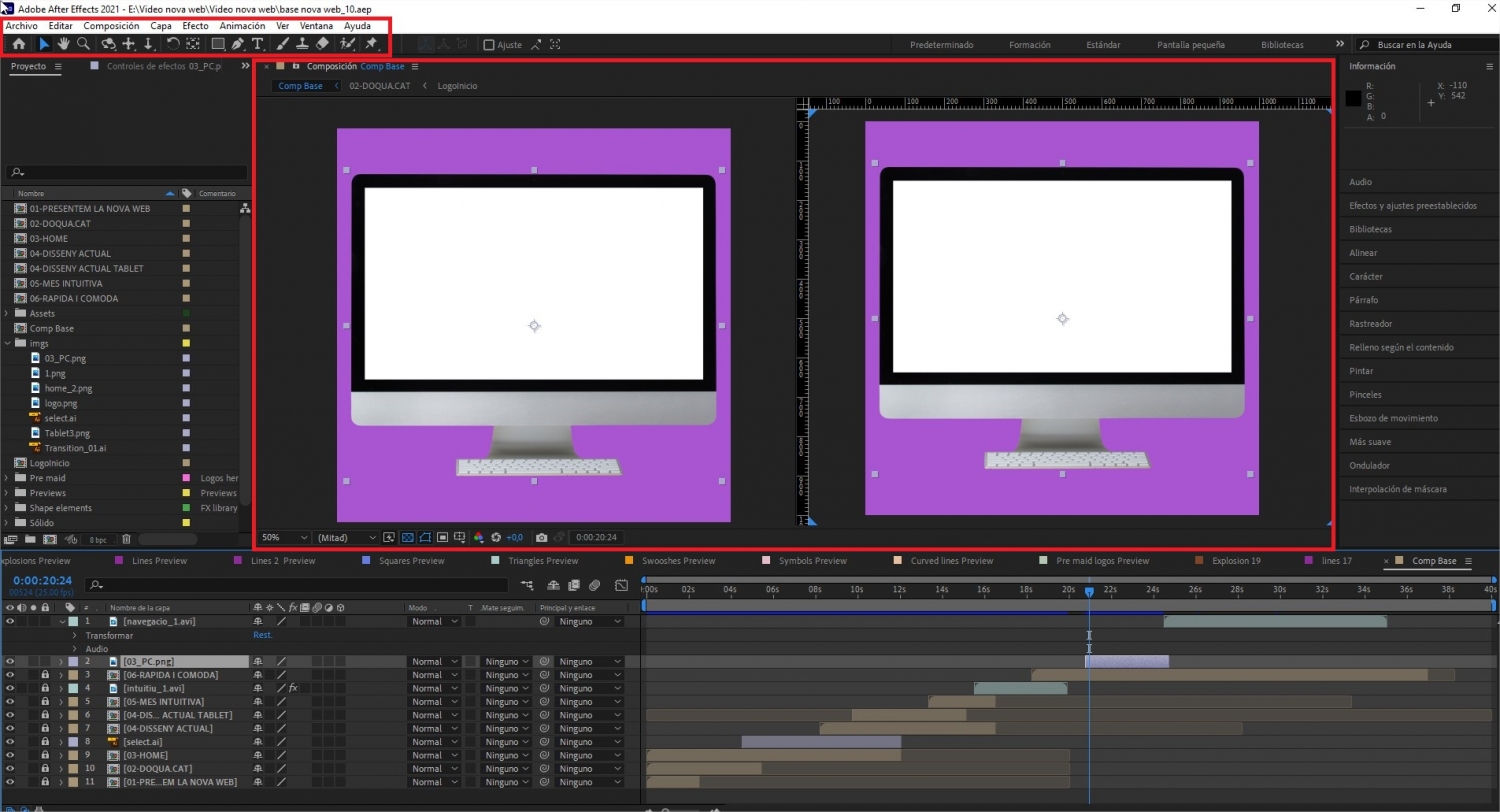
Task: Collapse the imgs folder in project panel
Action: (8, 343)
